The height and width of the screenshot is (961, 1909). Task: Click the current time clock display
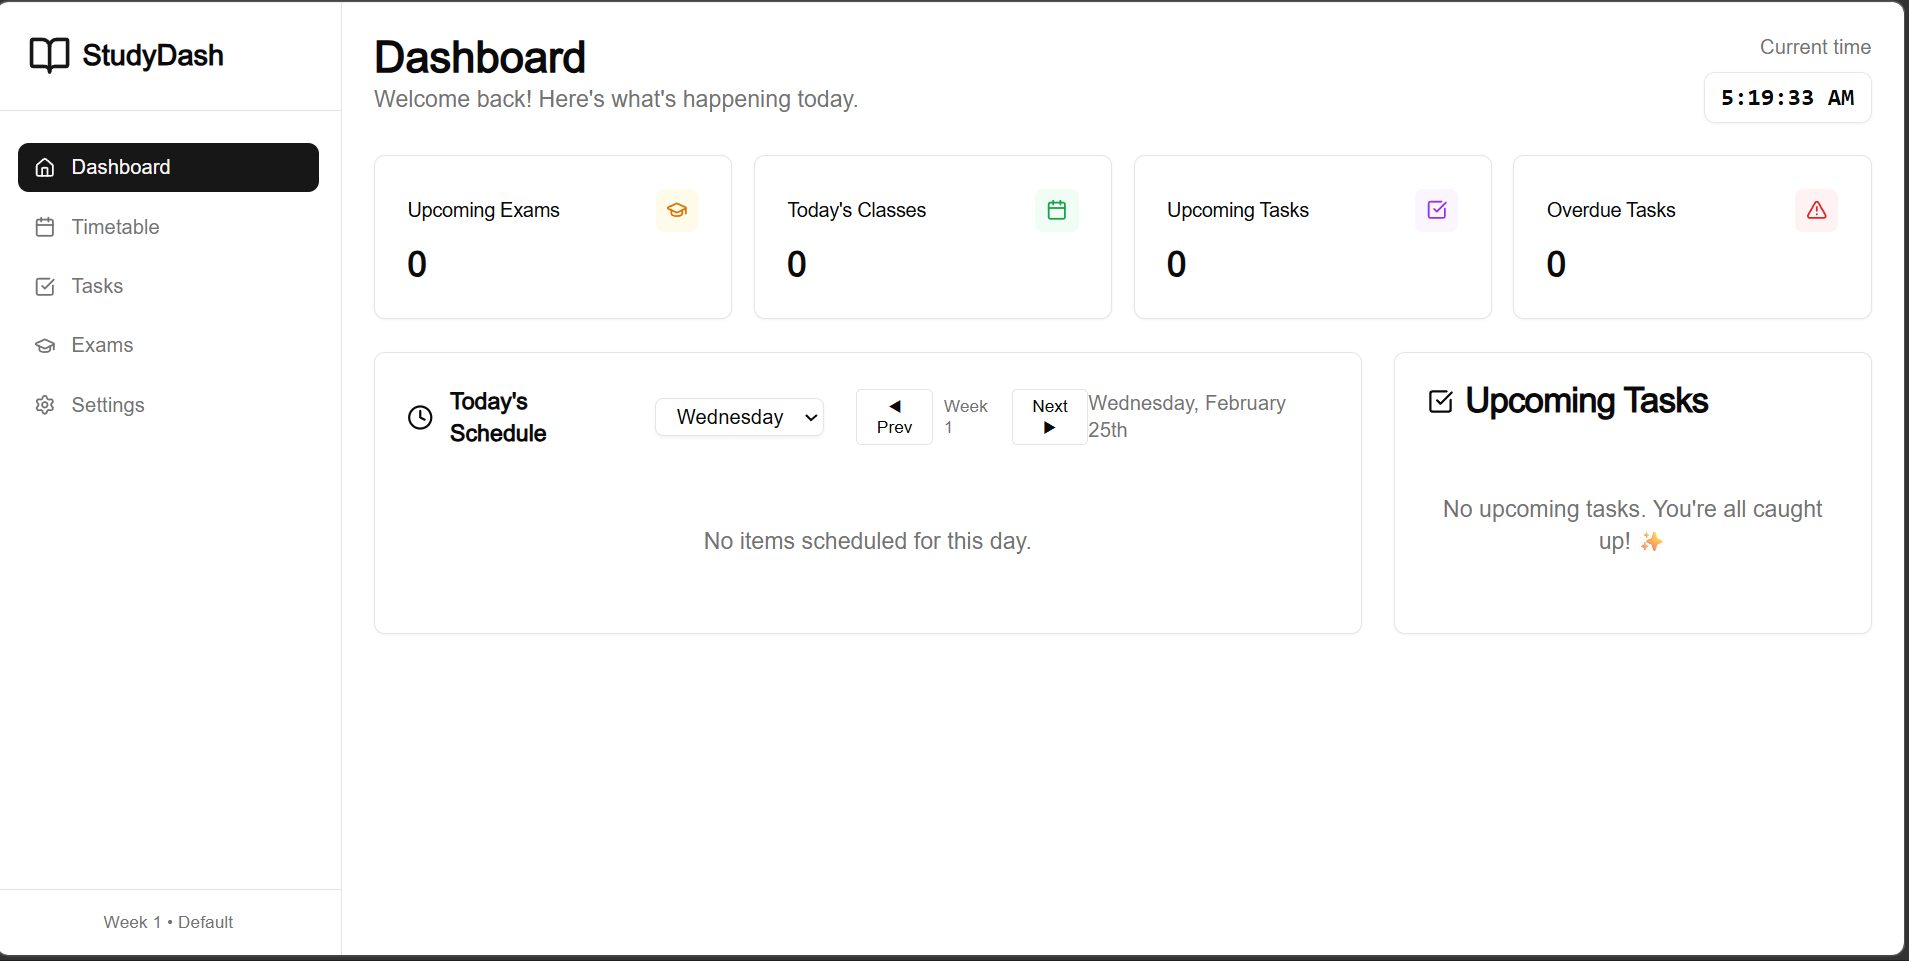[1786, 98]
